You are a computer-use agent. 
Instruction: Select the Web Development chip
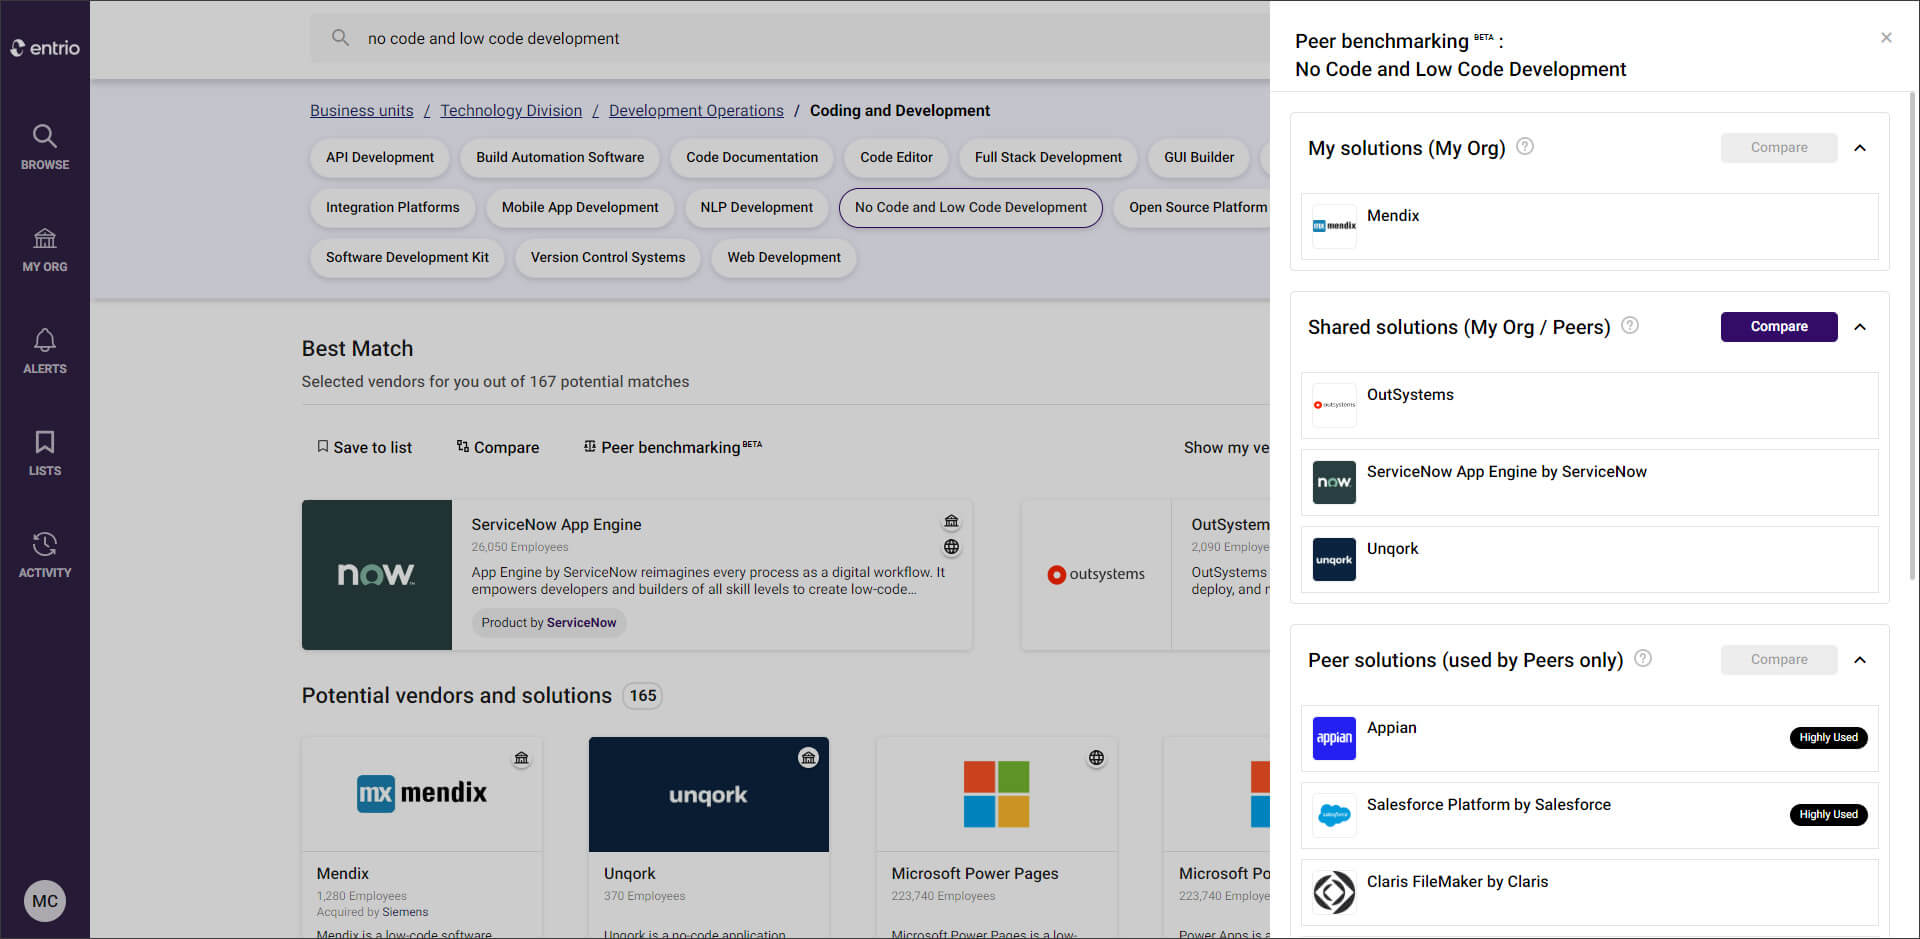[784, 257]
